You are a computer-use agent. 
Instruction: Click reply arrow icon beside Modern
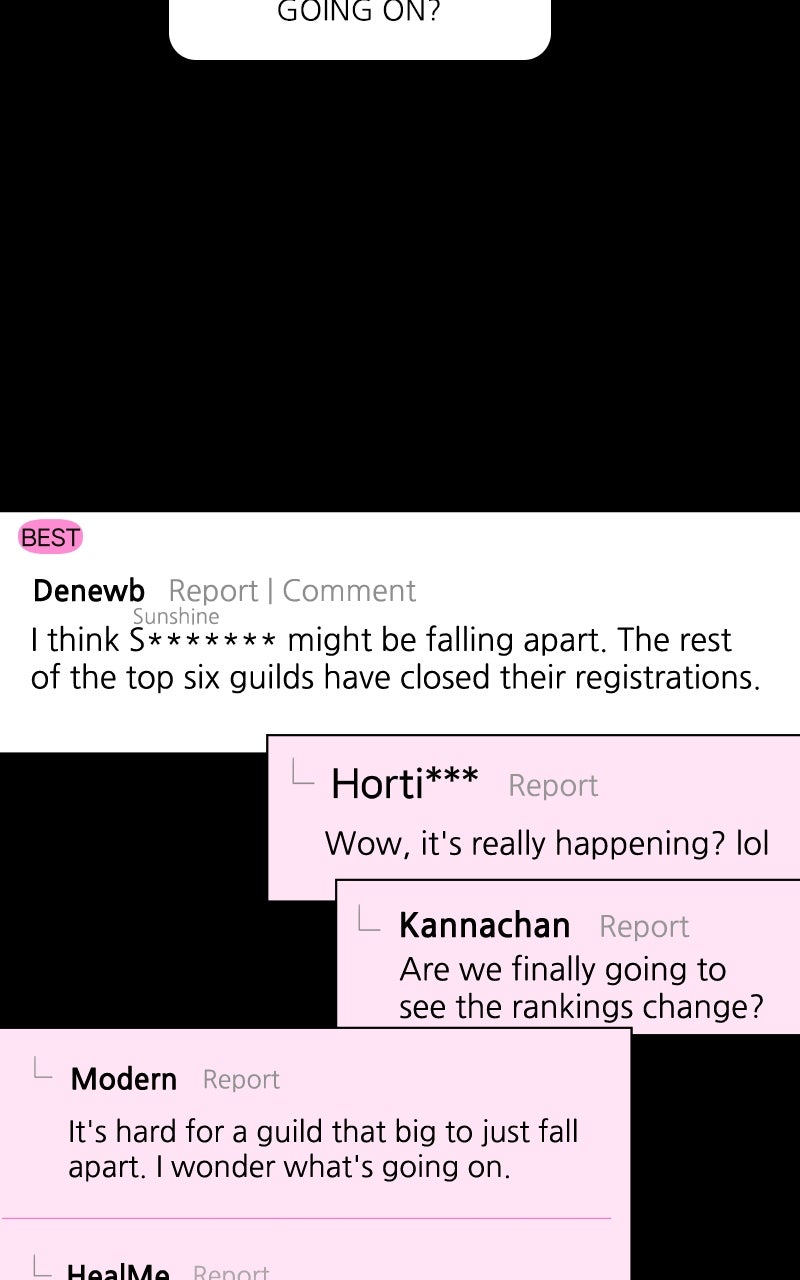(41, 1067)
